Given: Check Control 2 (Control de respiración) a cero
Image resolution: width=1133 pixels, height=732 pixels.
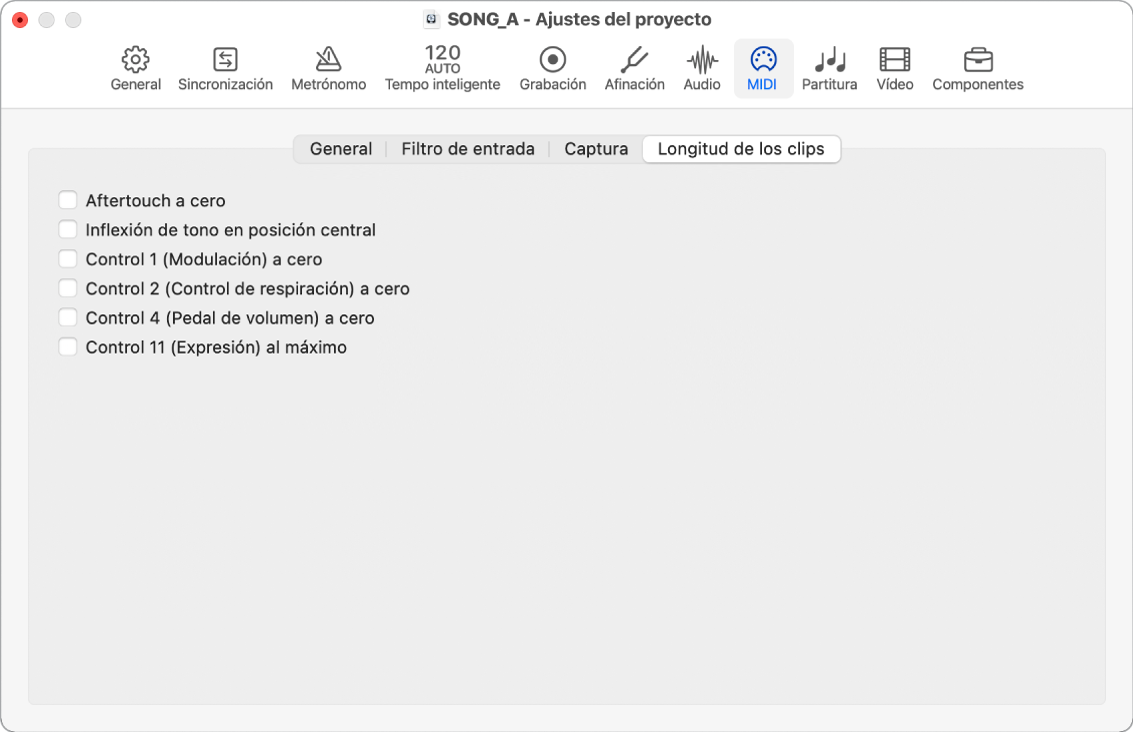Looking at the screenshot, I should coord(68,288).
